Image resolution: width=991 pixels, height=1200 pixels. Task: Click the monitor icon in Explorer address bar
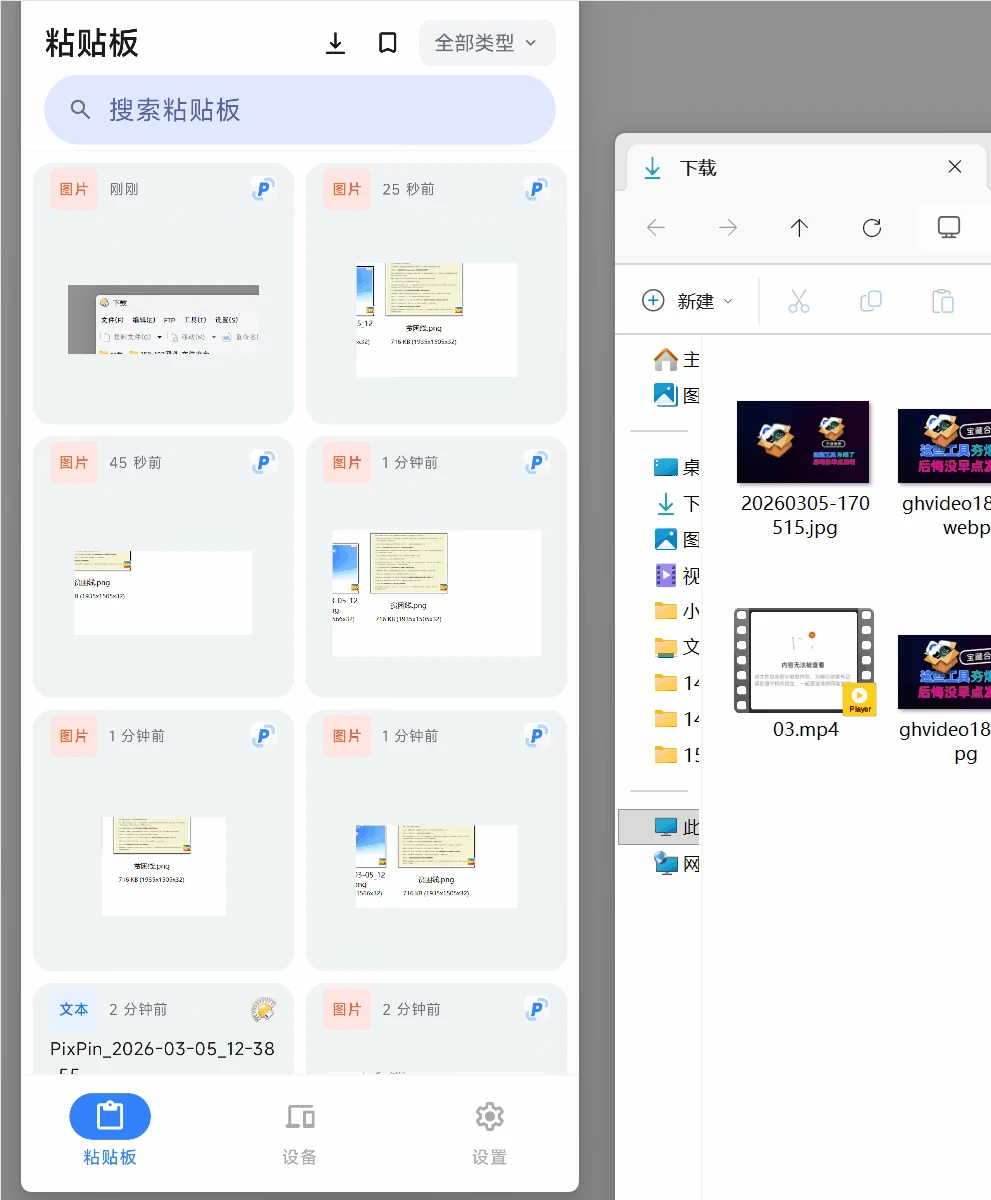coord(949,227)
